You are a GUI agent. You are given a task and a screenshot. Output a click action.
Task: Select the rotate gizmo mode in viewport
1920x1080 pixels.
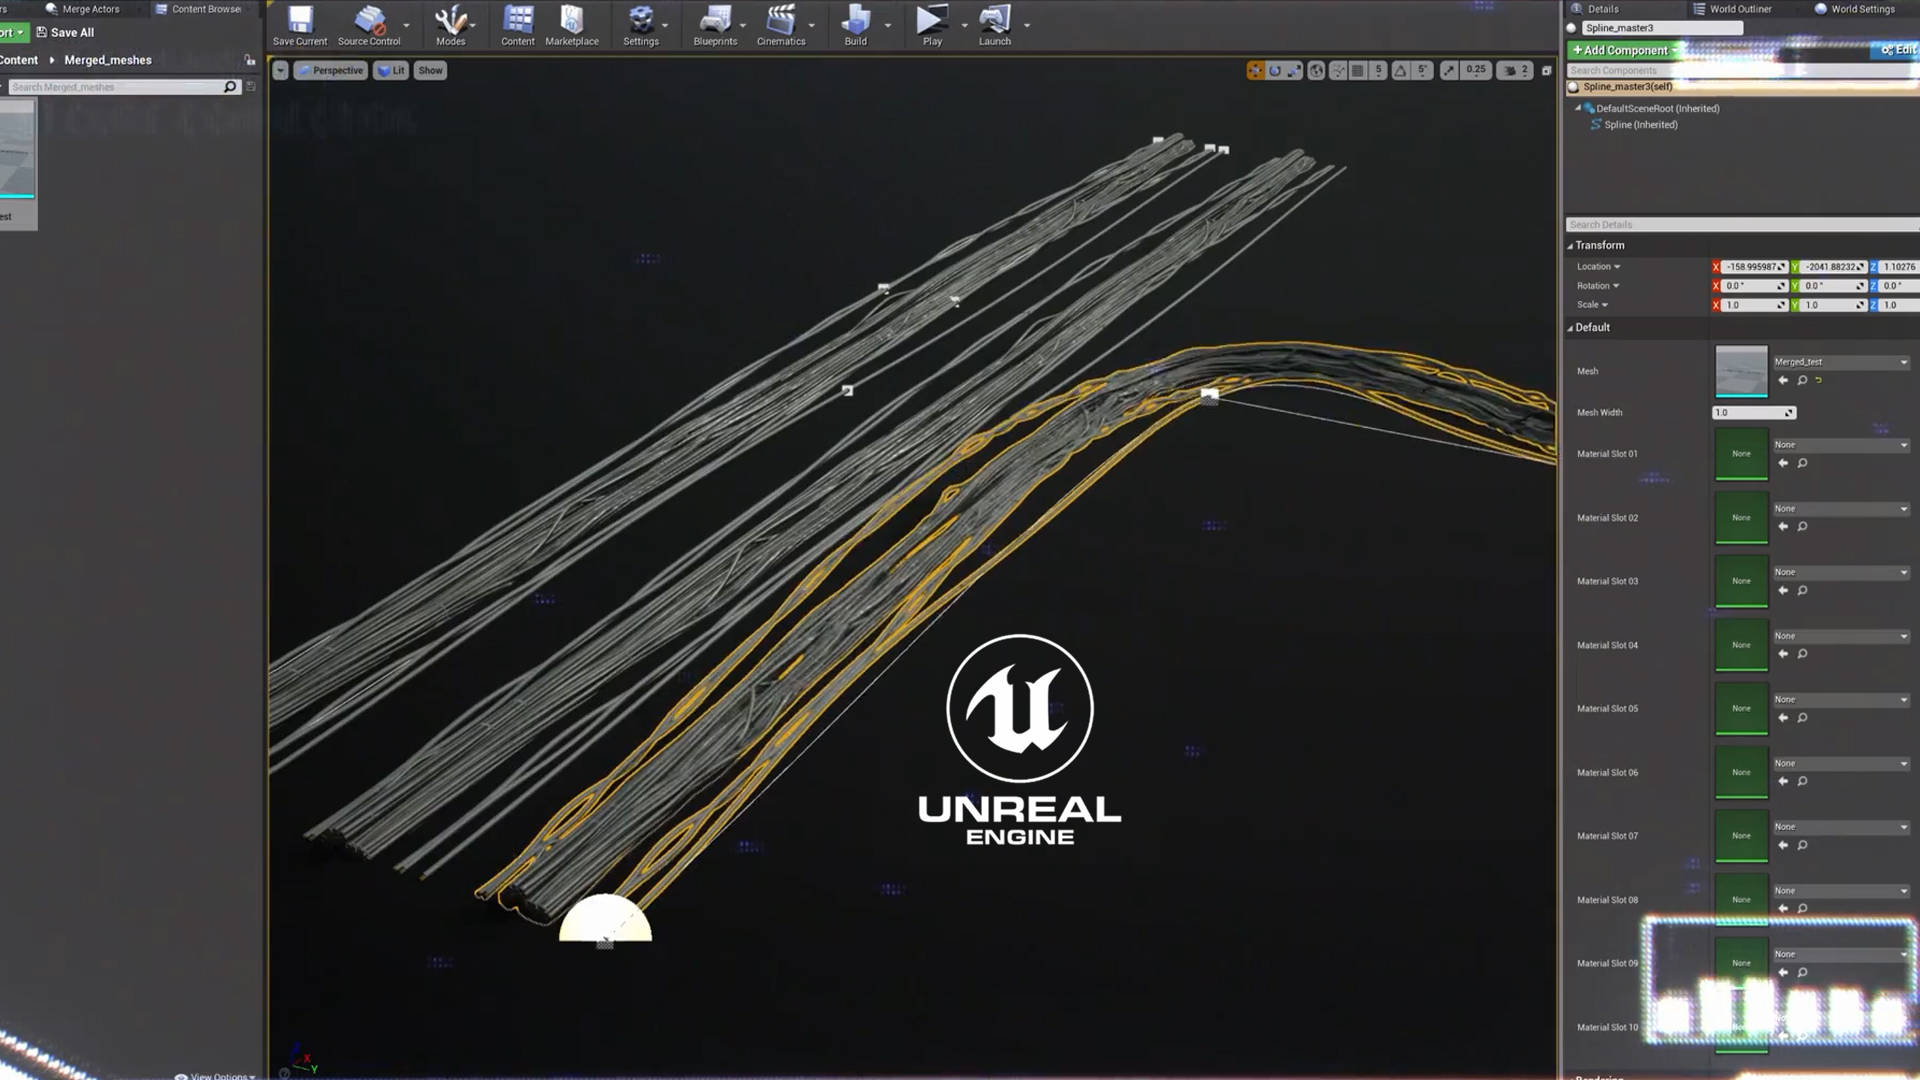point(1275,70)
